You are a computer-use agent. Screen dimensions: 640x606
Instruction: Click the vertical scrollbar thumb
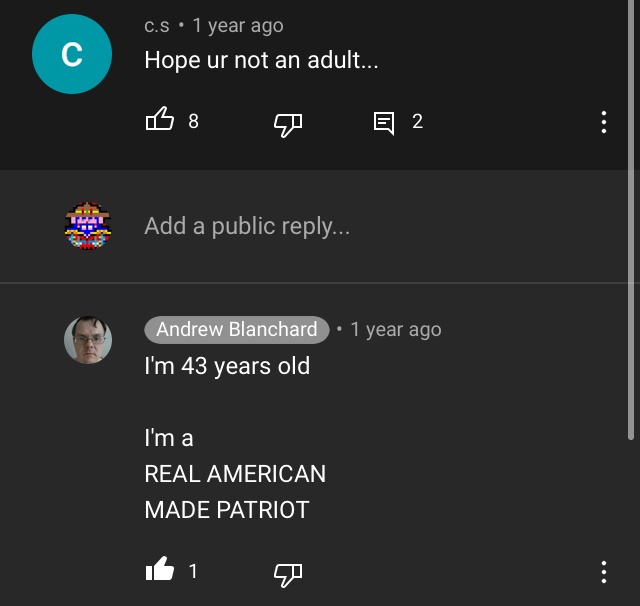(631, 220)
